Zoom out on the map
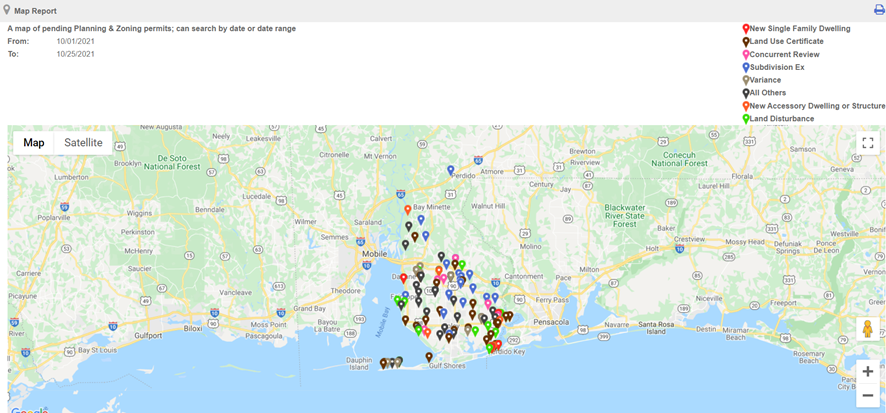 click(868, 395)
